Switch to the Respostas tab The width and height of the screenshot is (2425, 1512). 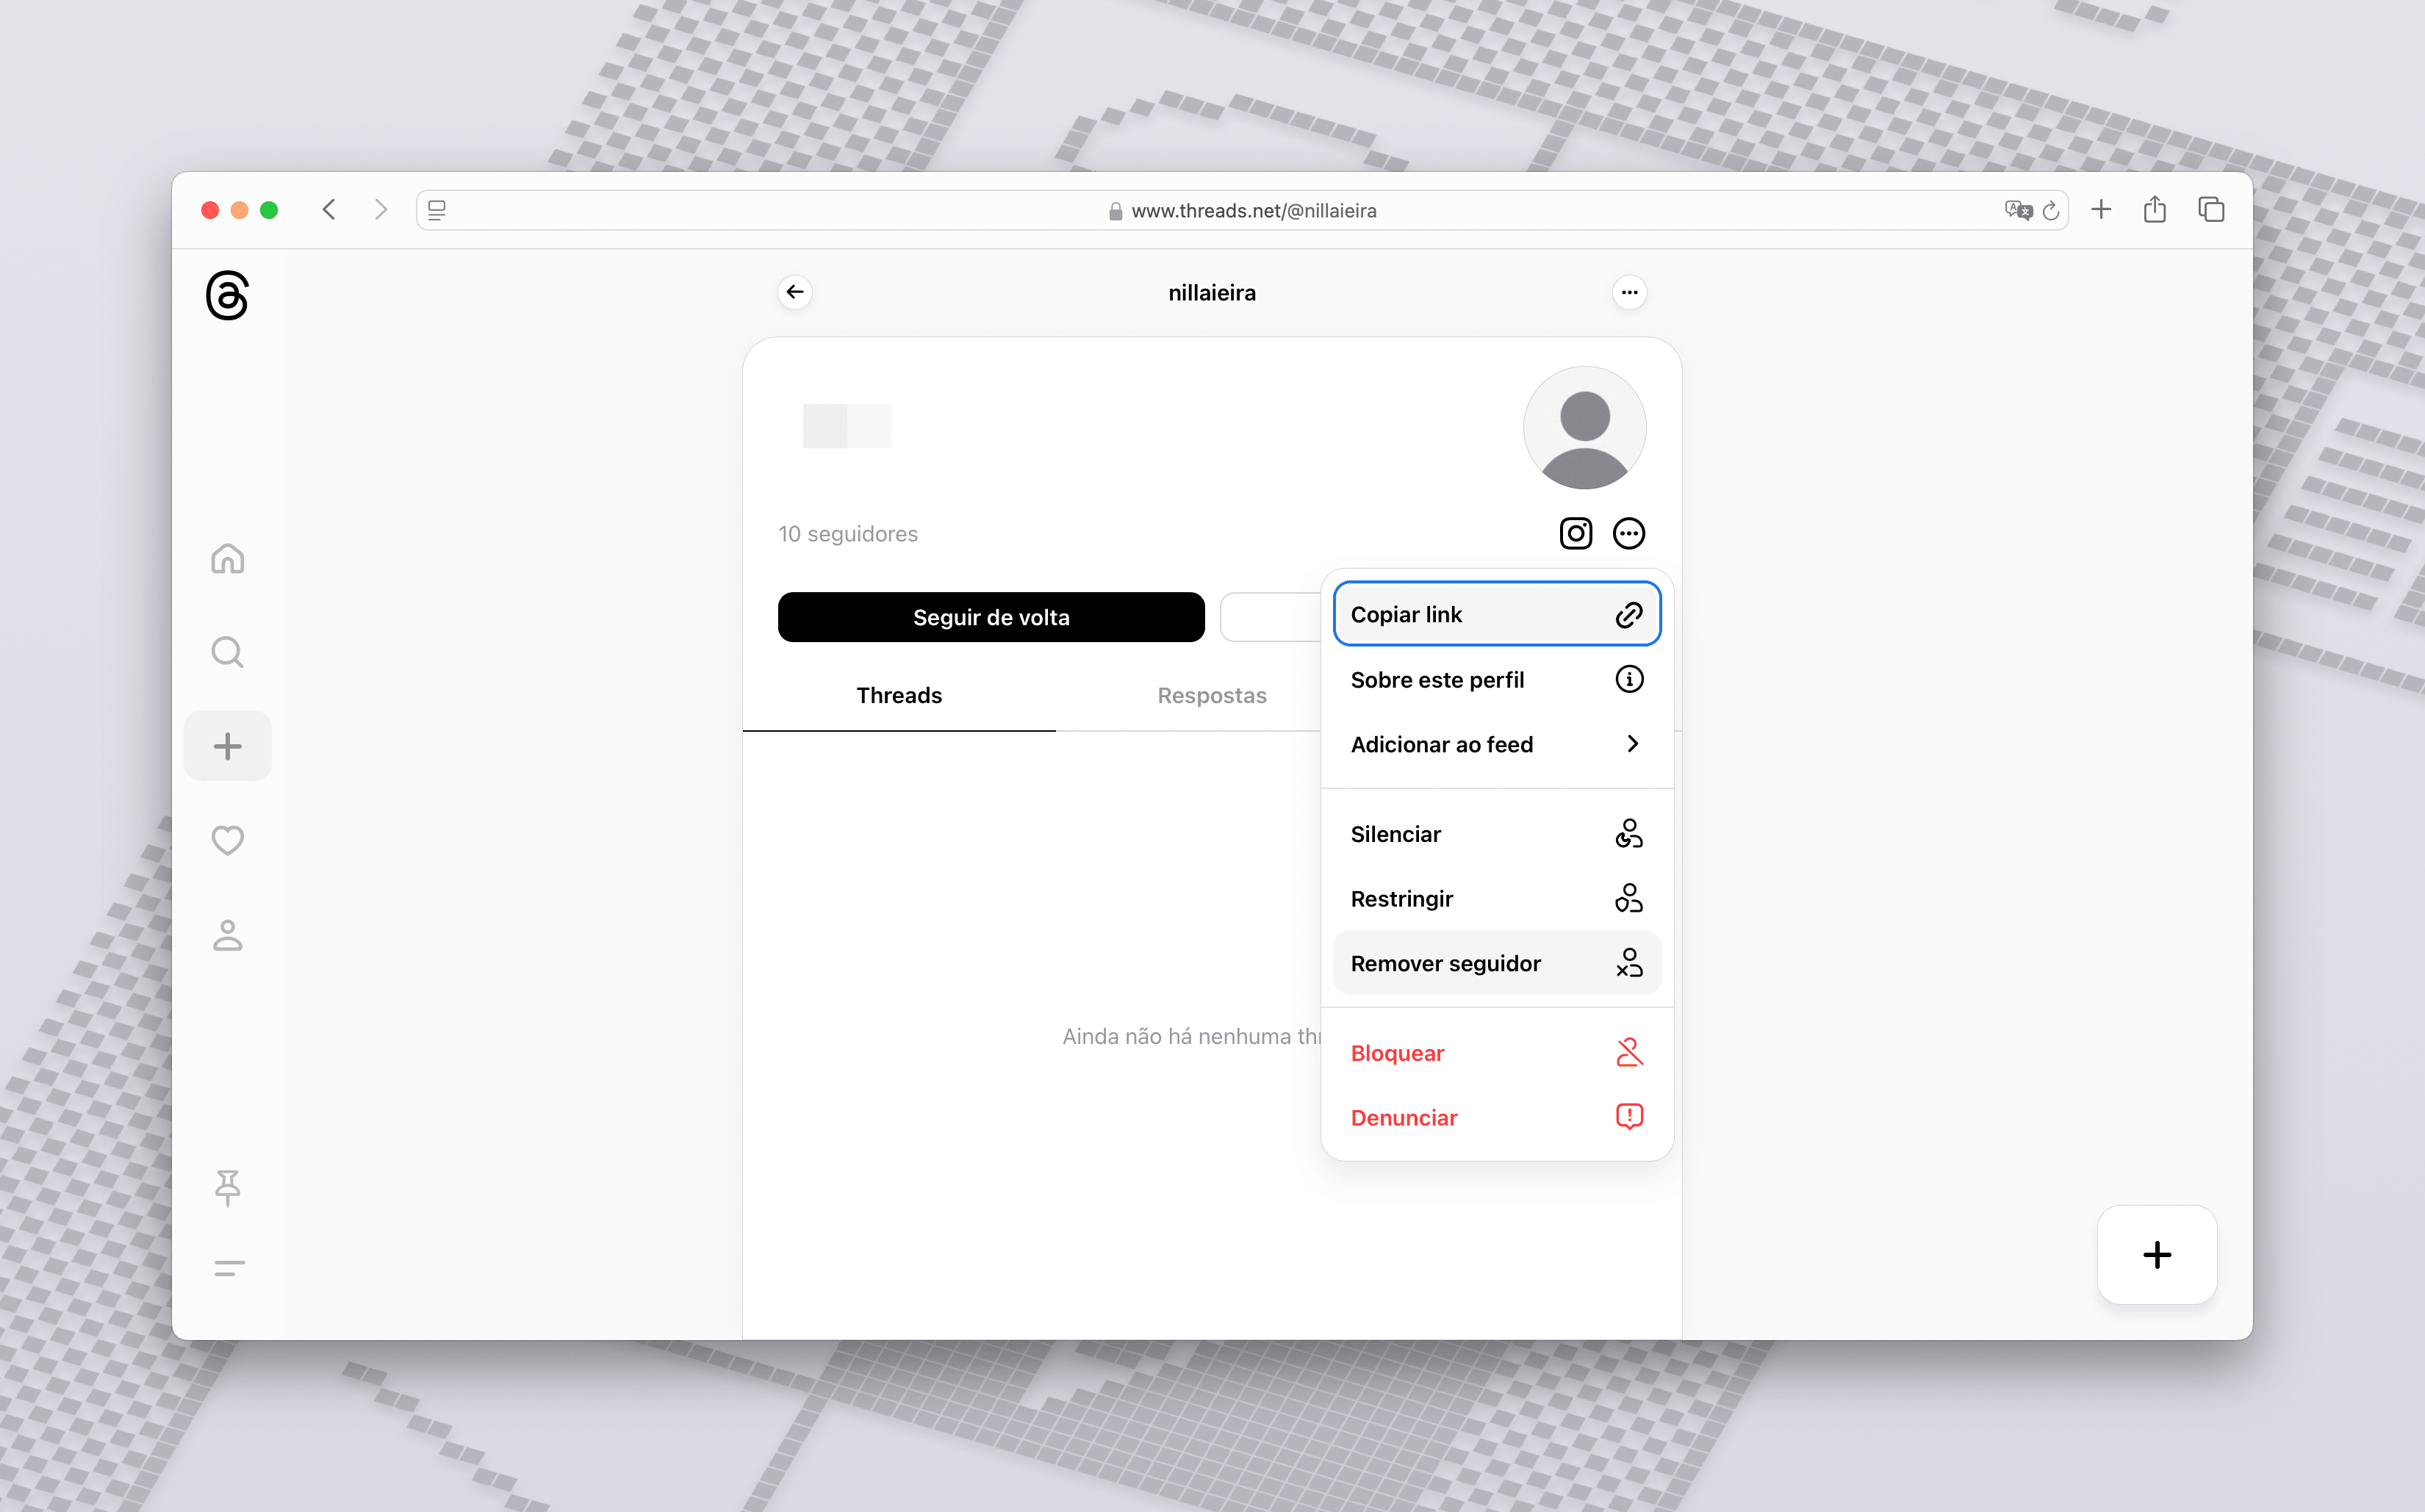click(x=1212, y=695)
